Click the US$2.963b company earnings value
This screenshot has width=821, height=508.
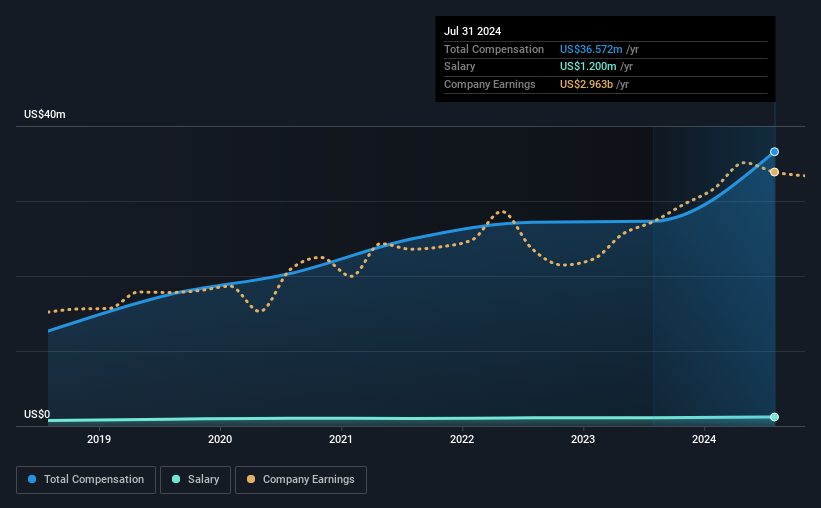tap(586, 84)
